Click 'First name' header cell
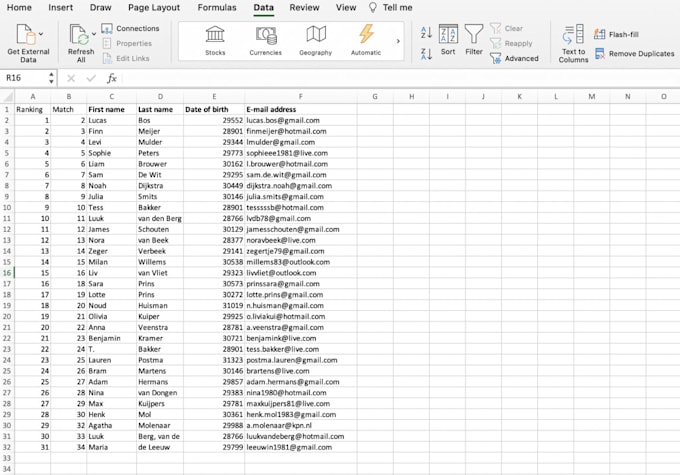This screenshot has width=680, height=475. click(x=111, y=109)
